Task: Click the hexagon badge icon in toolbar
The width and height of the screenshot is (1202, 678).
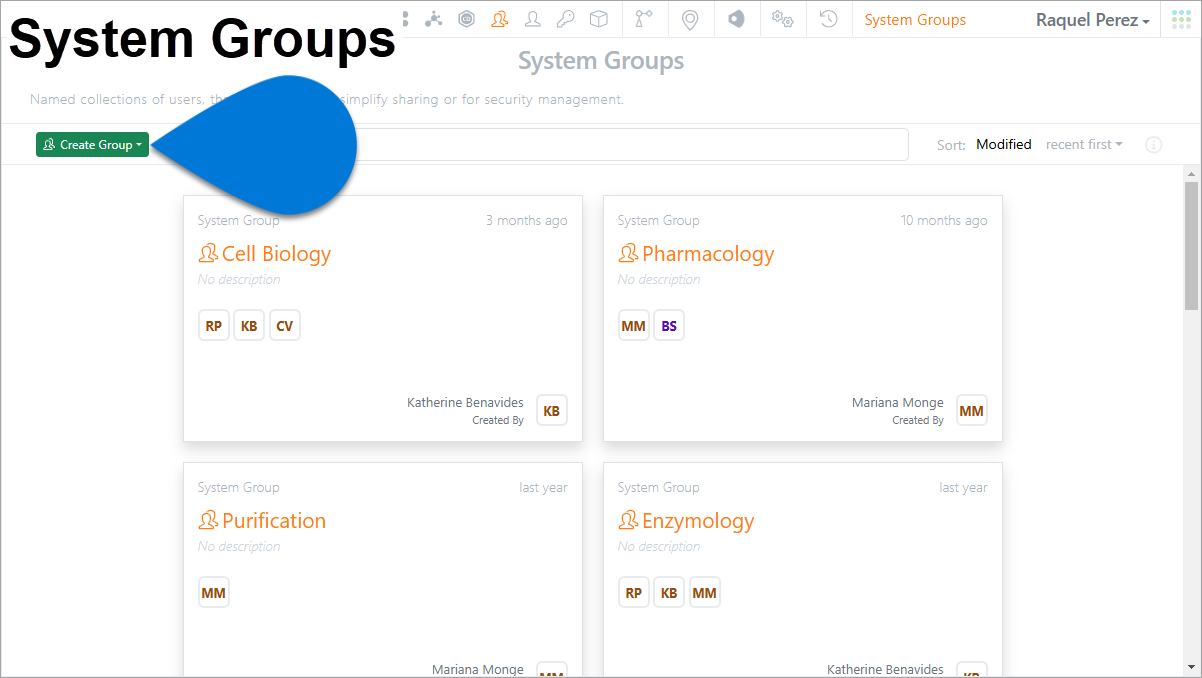Action: (466, 19)
